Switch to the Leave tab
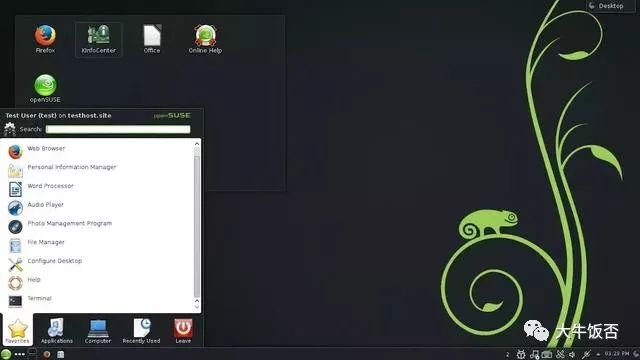This screenshot has height=360, width=640. pyautogui.click(x=183, y=331)
